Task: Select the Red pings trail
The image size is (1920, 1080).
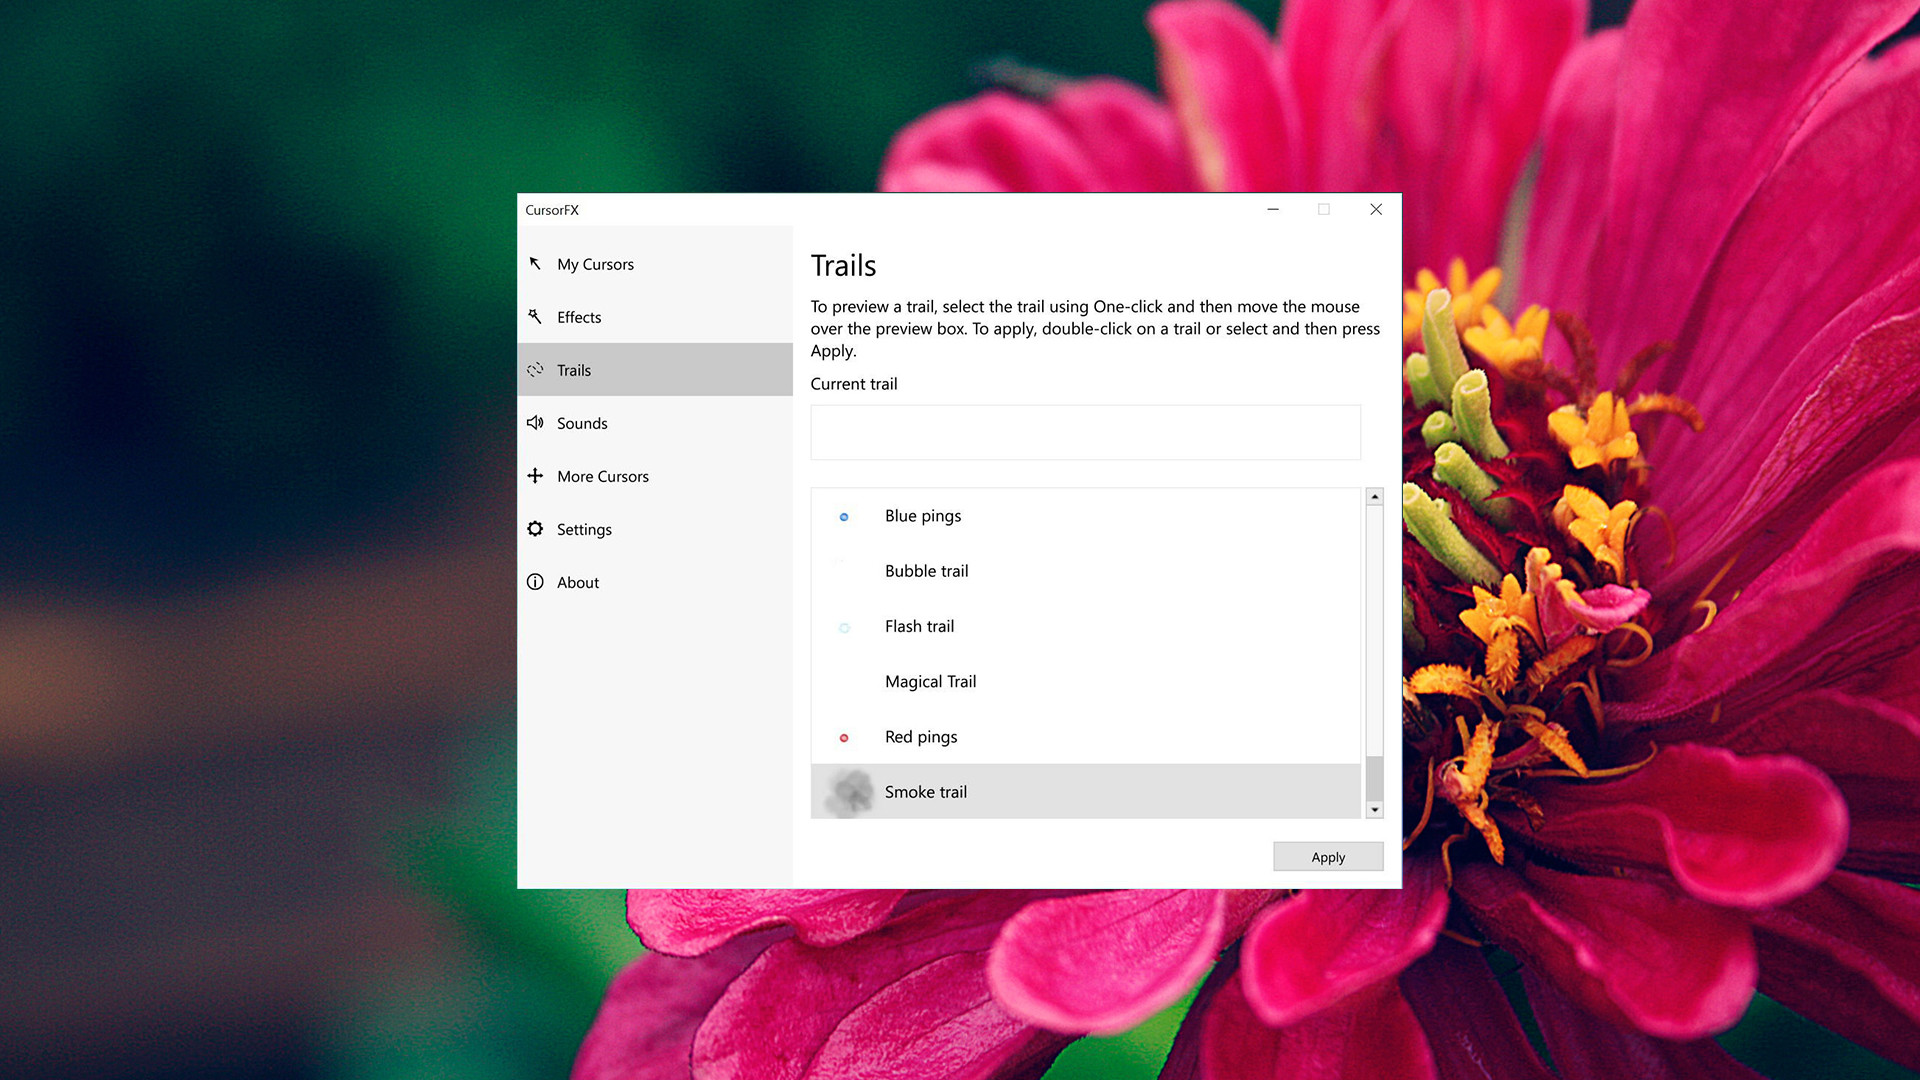Action: pyautogui.click(x=920, y=737)
